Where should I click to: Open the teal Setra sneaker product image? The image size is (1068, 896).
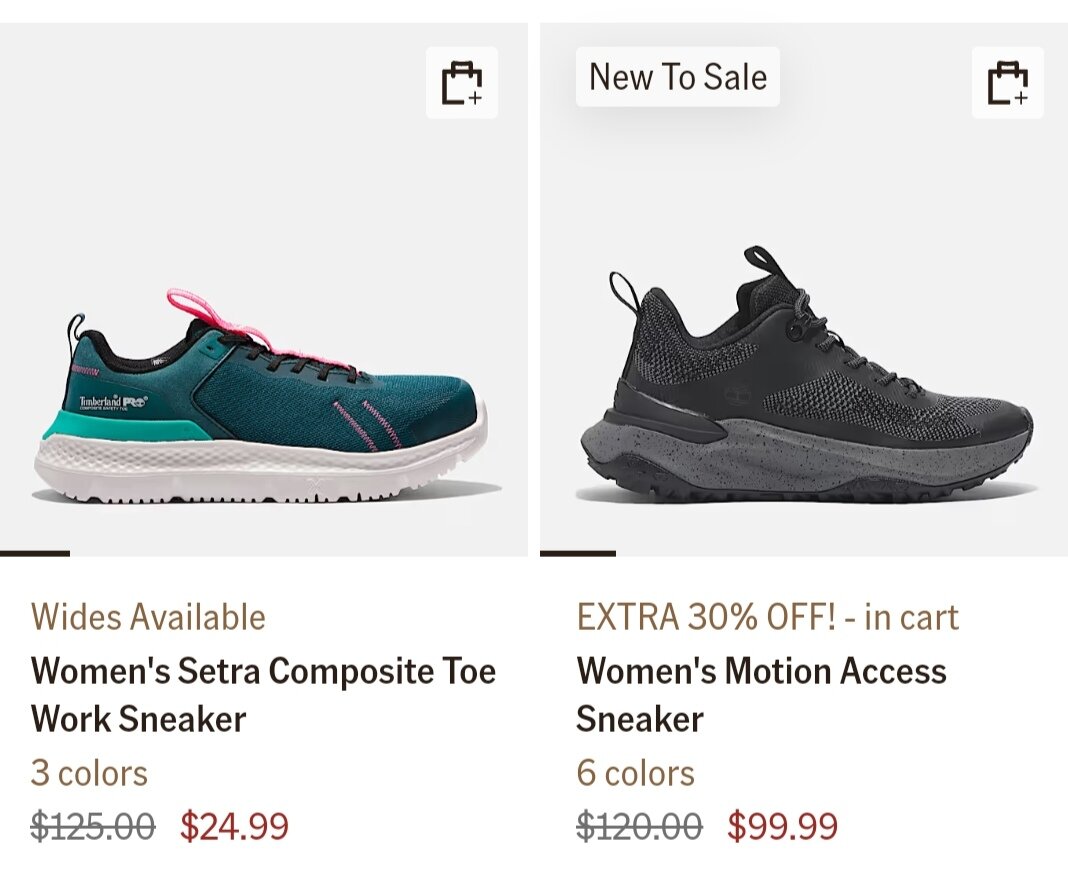[x=262, y=400]
